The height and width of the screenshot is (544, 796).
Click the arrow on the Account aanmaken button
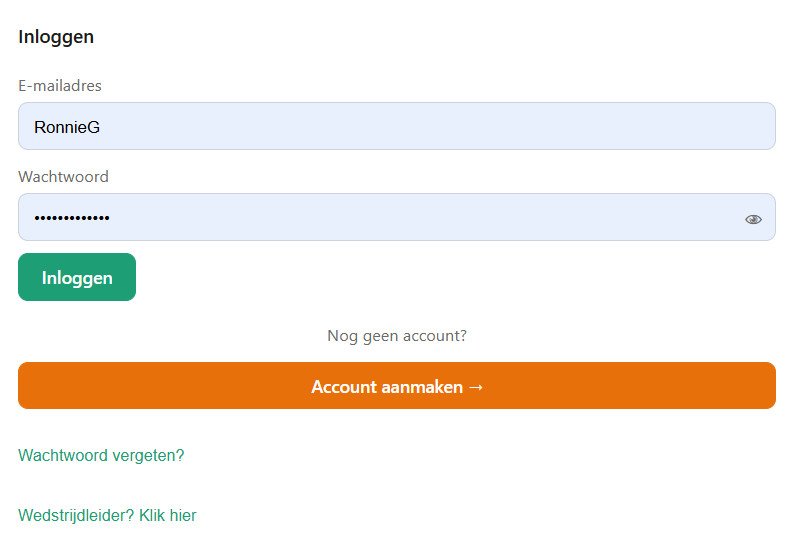point(475,387)
